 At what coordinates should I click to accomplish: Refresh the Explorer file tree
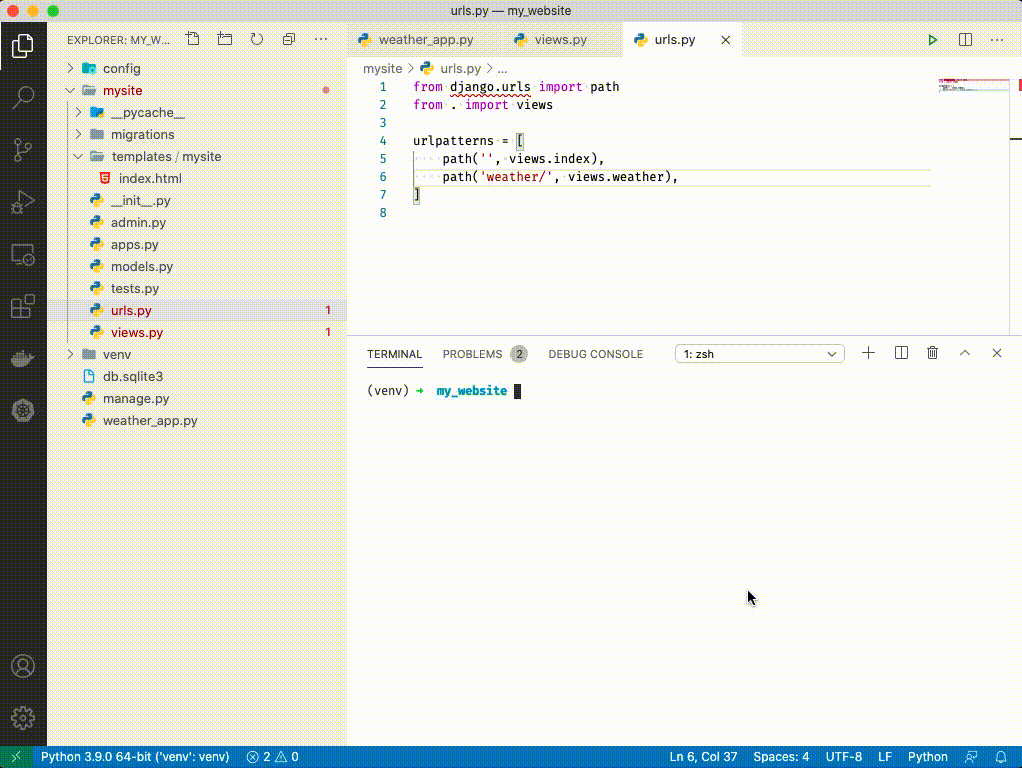(x=257, y=39)
